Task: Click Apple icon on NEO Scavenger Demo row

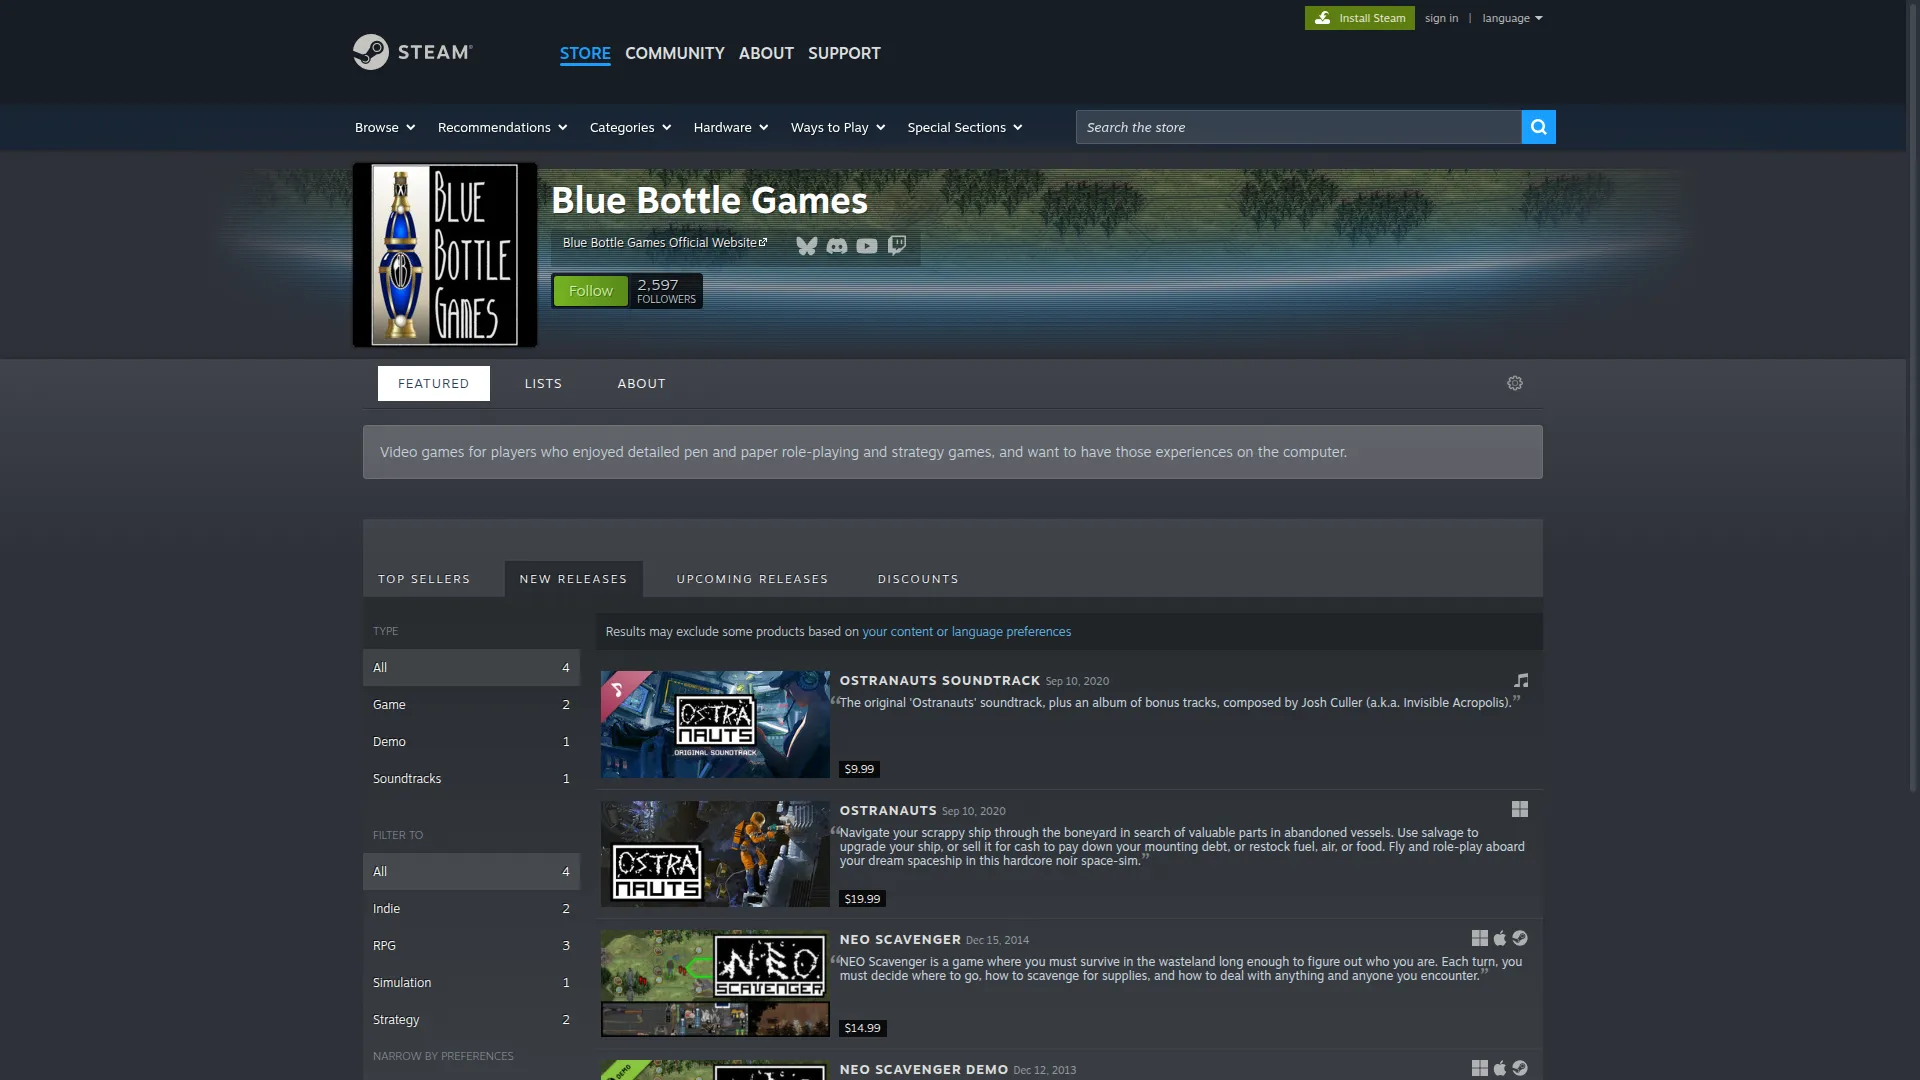Action: [x=1500, y=1068]
